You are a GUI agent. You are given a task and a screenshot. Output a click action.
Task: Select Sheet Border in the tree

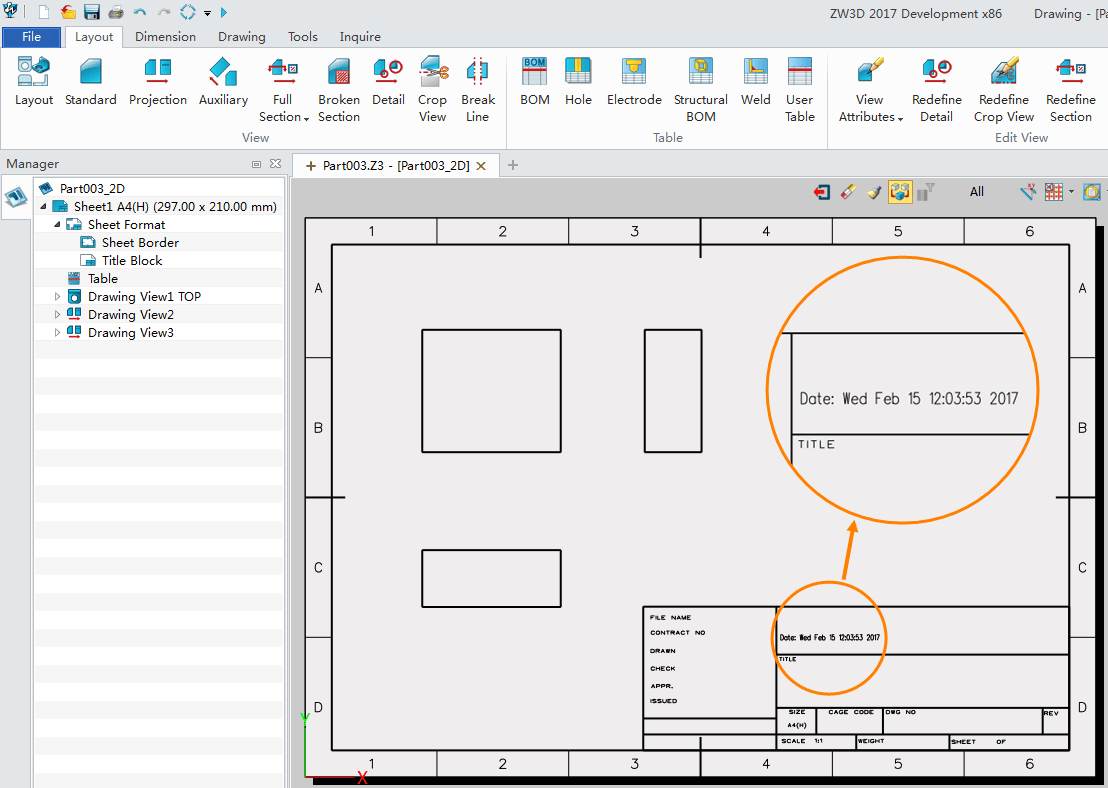click(140, 242)
